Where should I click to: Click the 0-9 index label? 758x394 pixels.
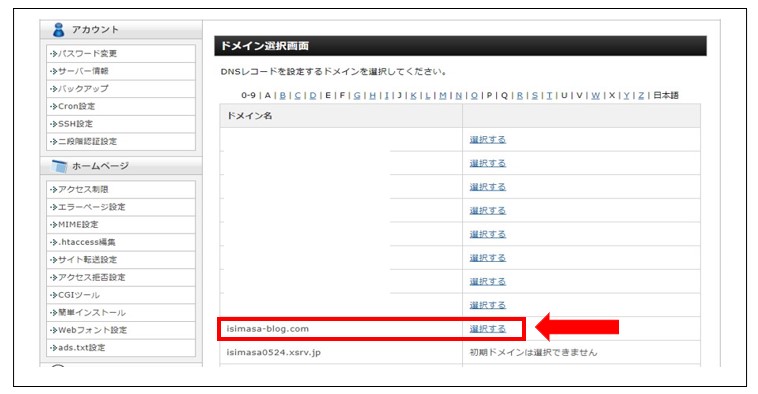[248, 95]
